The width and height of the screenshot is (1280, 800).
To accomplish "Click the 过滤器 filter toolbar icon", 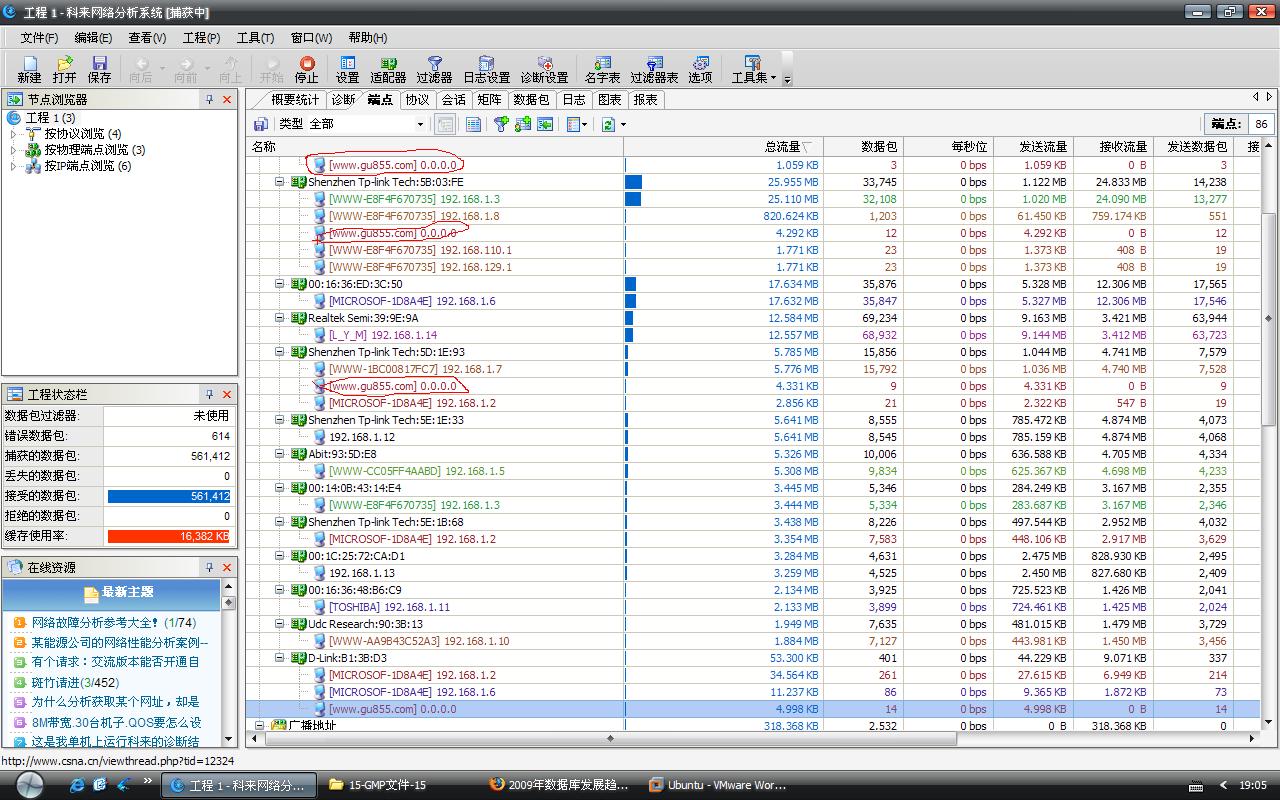I will (x=434, y=69).
